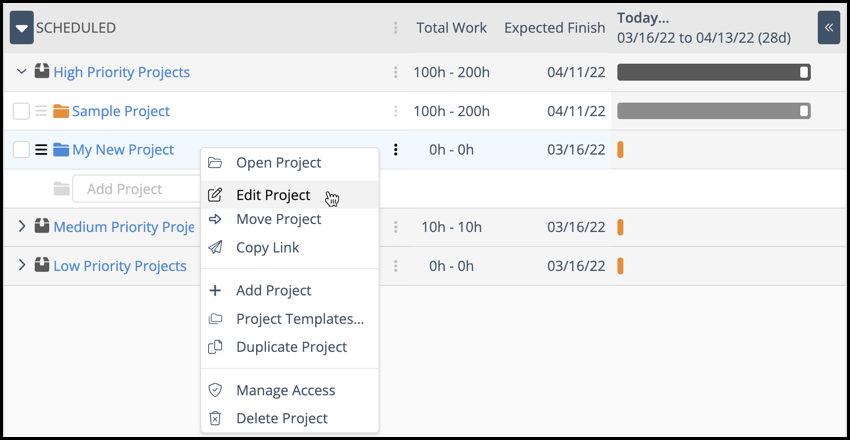Open the SCHEDULED dropdown arrow button
850x440 pixels.
click(22, 28)
